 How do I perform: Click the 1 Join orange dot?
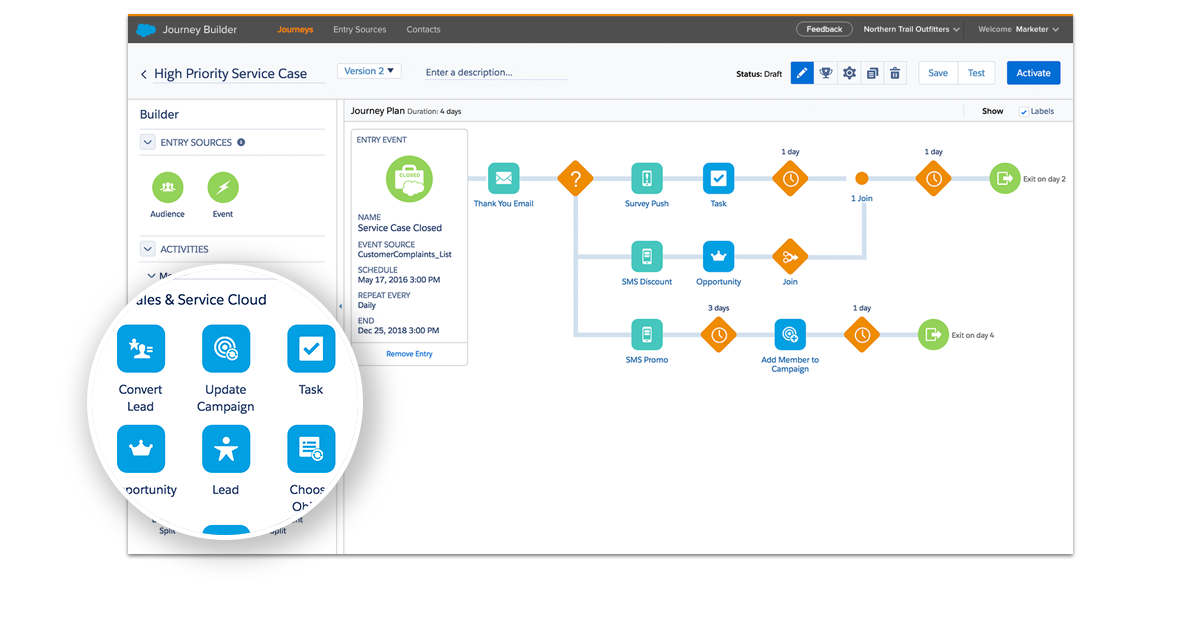[862, 179]
